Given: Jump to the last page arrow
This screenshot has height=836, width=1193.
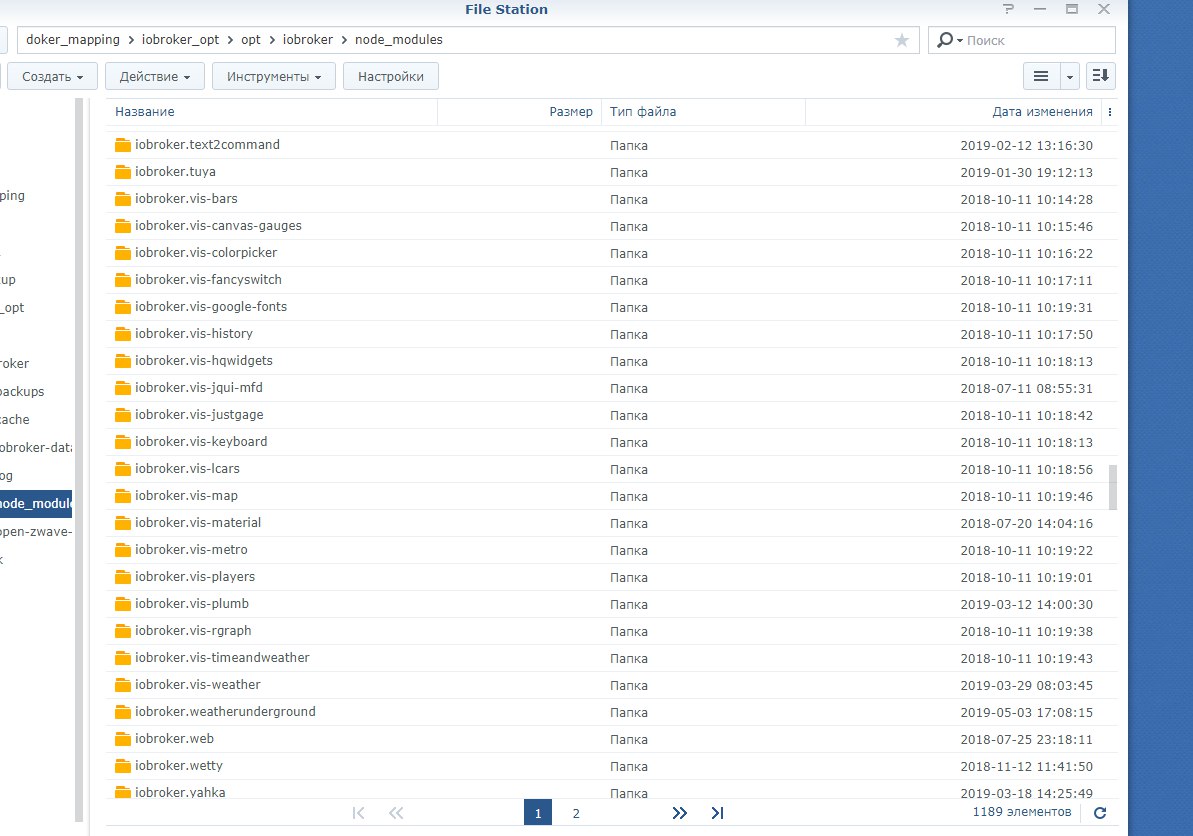Looking at the screenshot, I should pyautogui.click(x=717, y=813).
